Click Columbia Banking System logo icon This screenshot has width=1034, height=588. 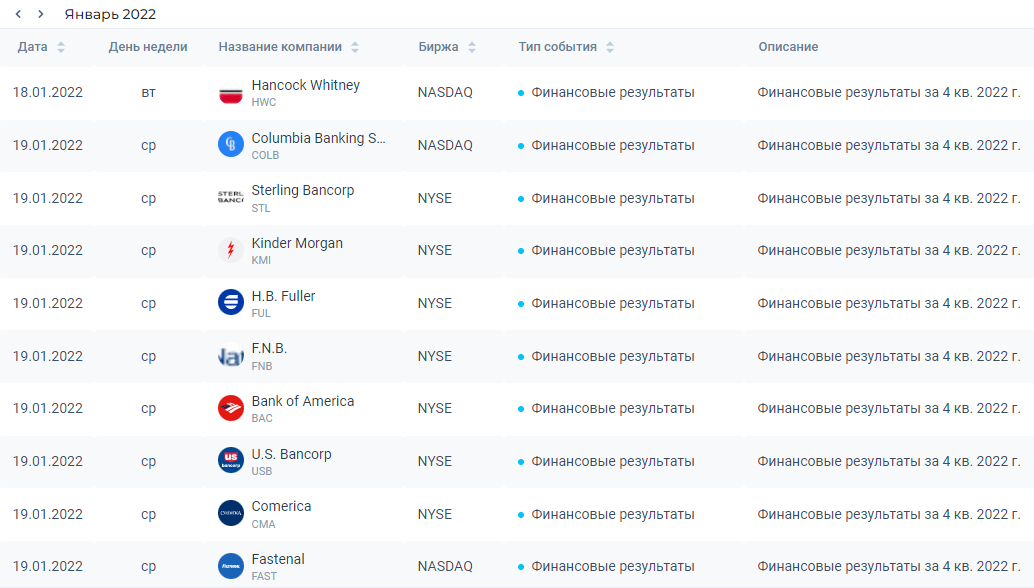[x=231, y=144]
